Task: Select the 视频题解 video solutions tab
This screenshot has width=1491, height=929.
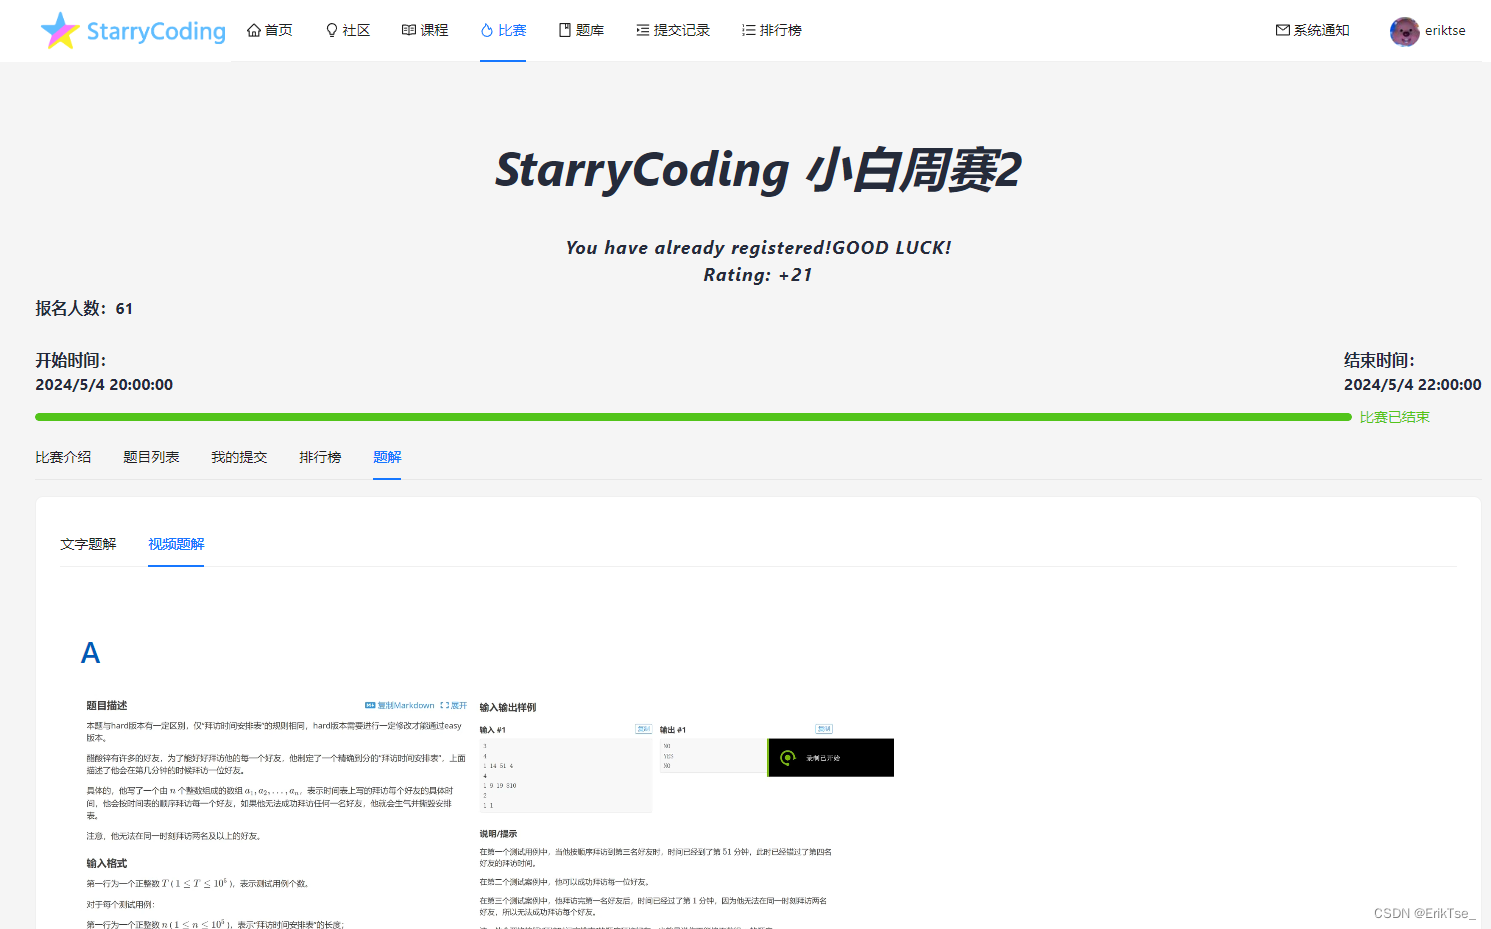Action: coord(176,544)
